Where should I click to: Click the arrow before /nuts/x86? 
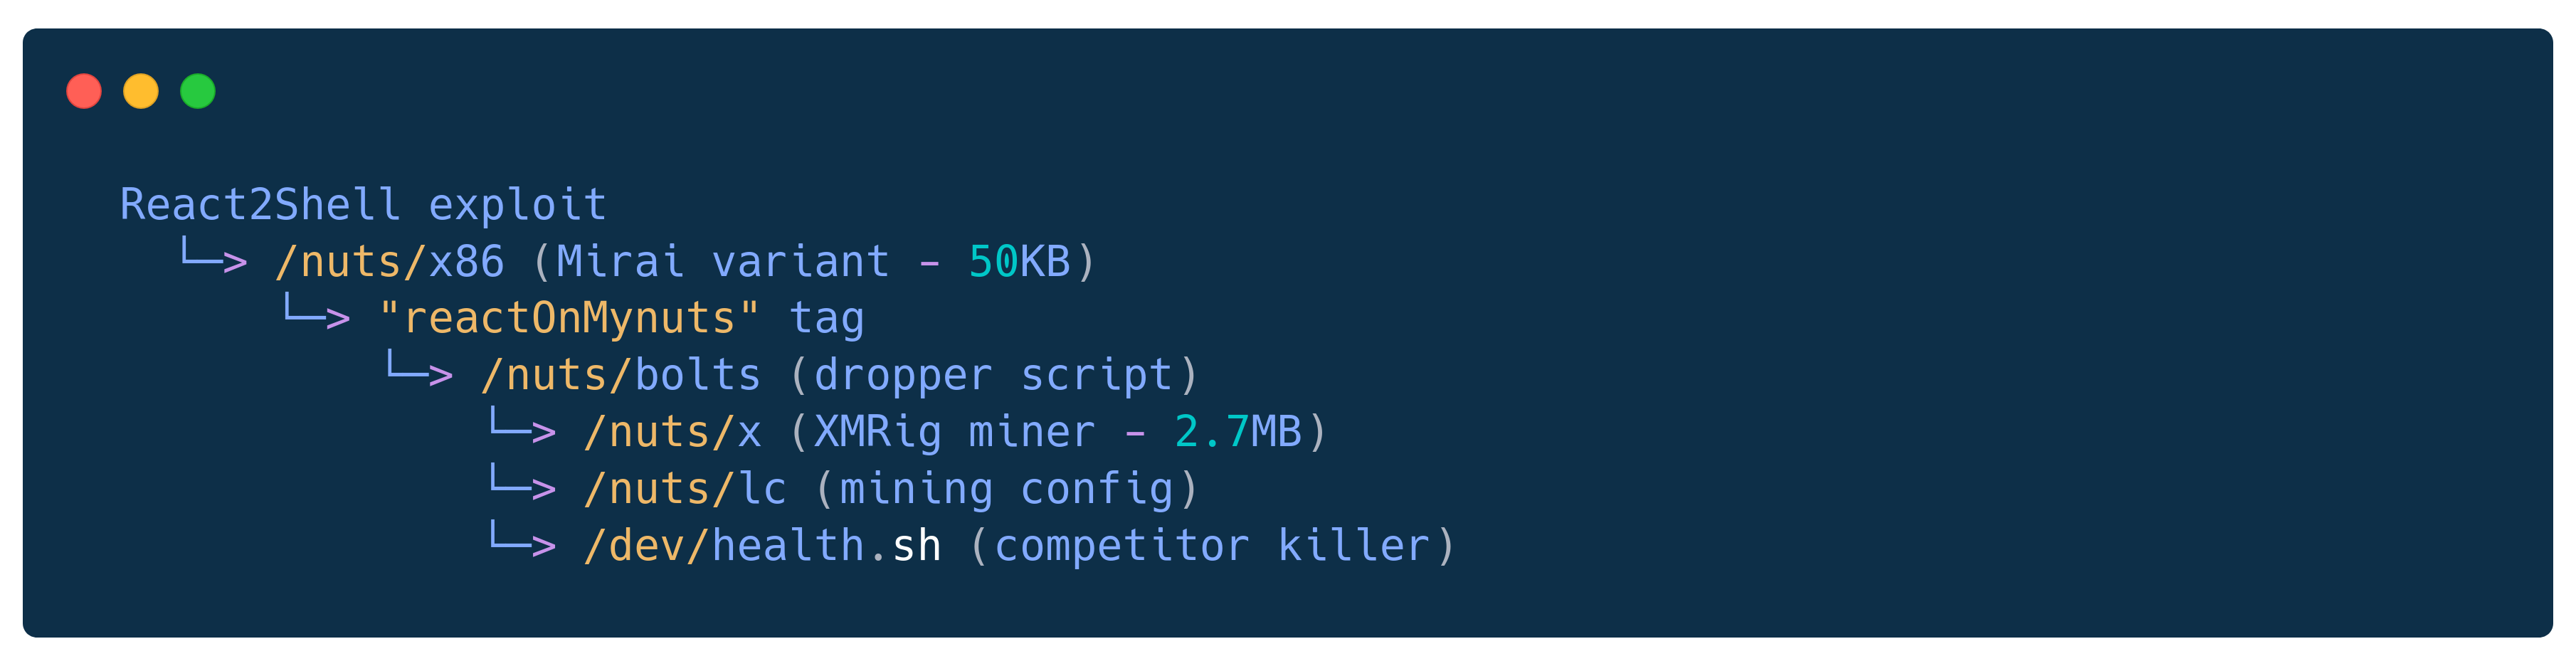tap(213, 258)
